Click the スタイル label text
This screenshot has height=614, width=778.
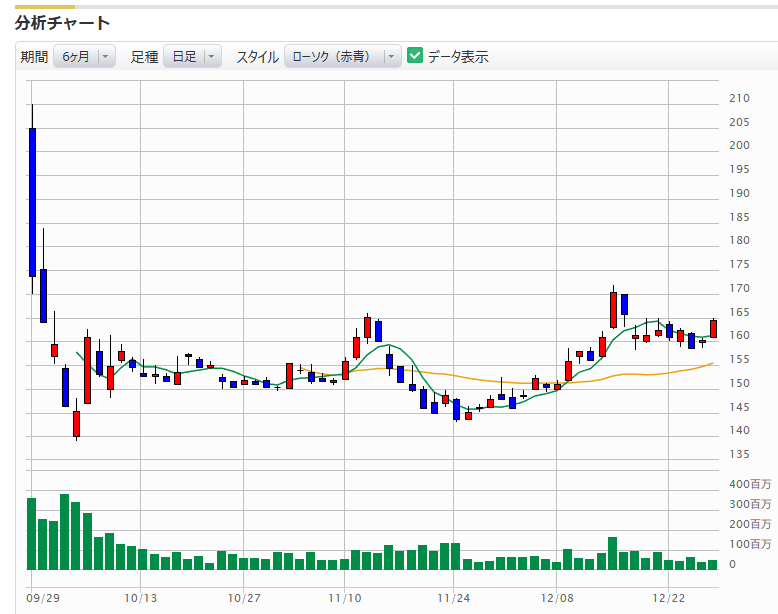(x=257, y=57)
